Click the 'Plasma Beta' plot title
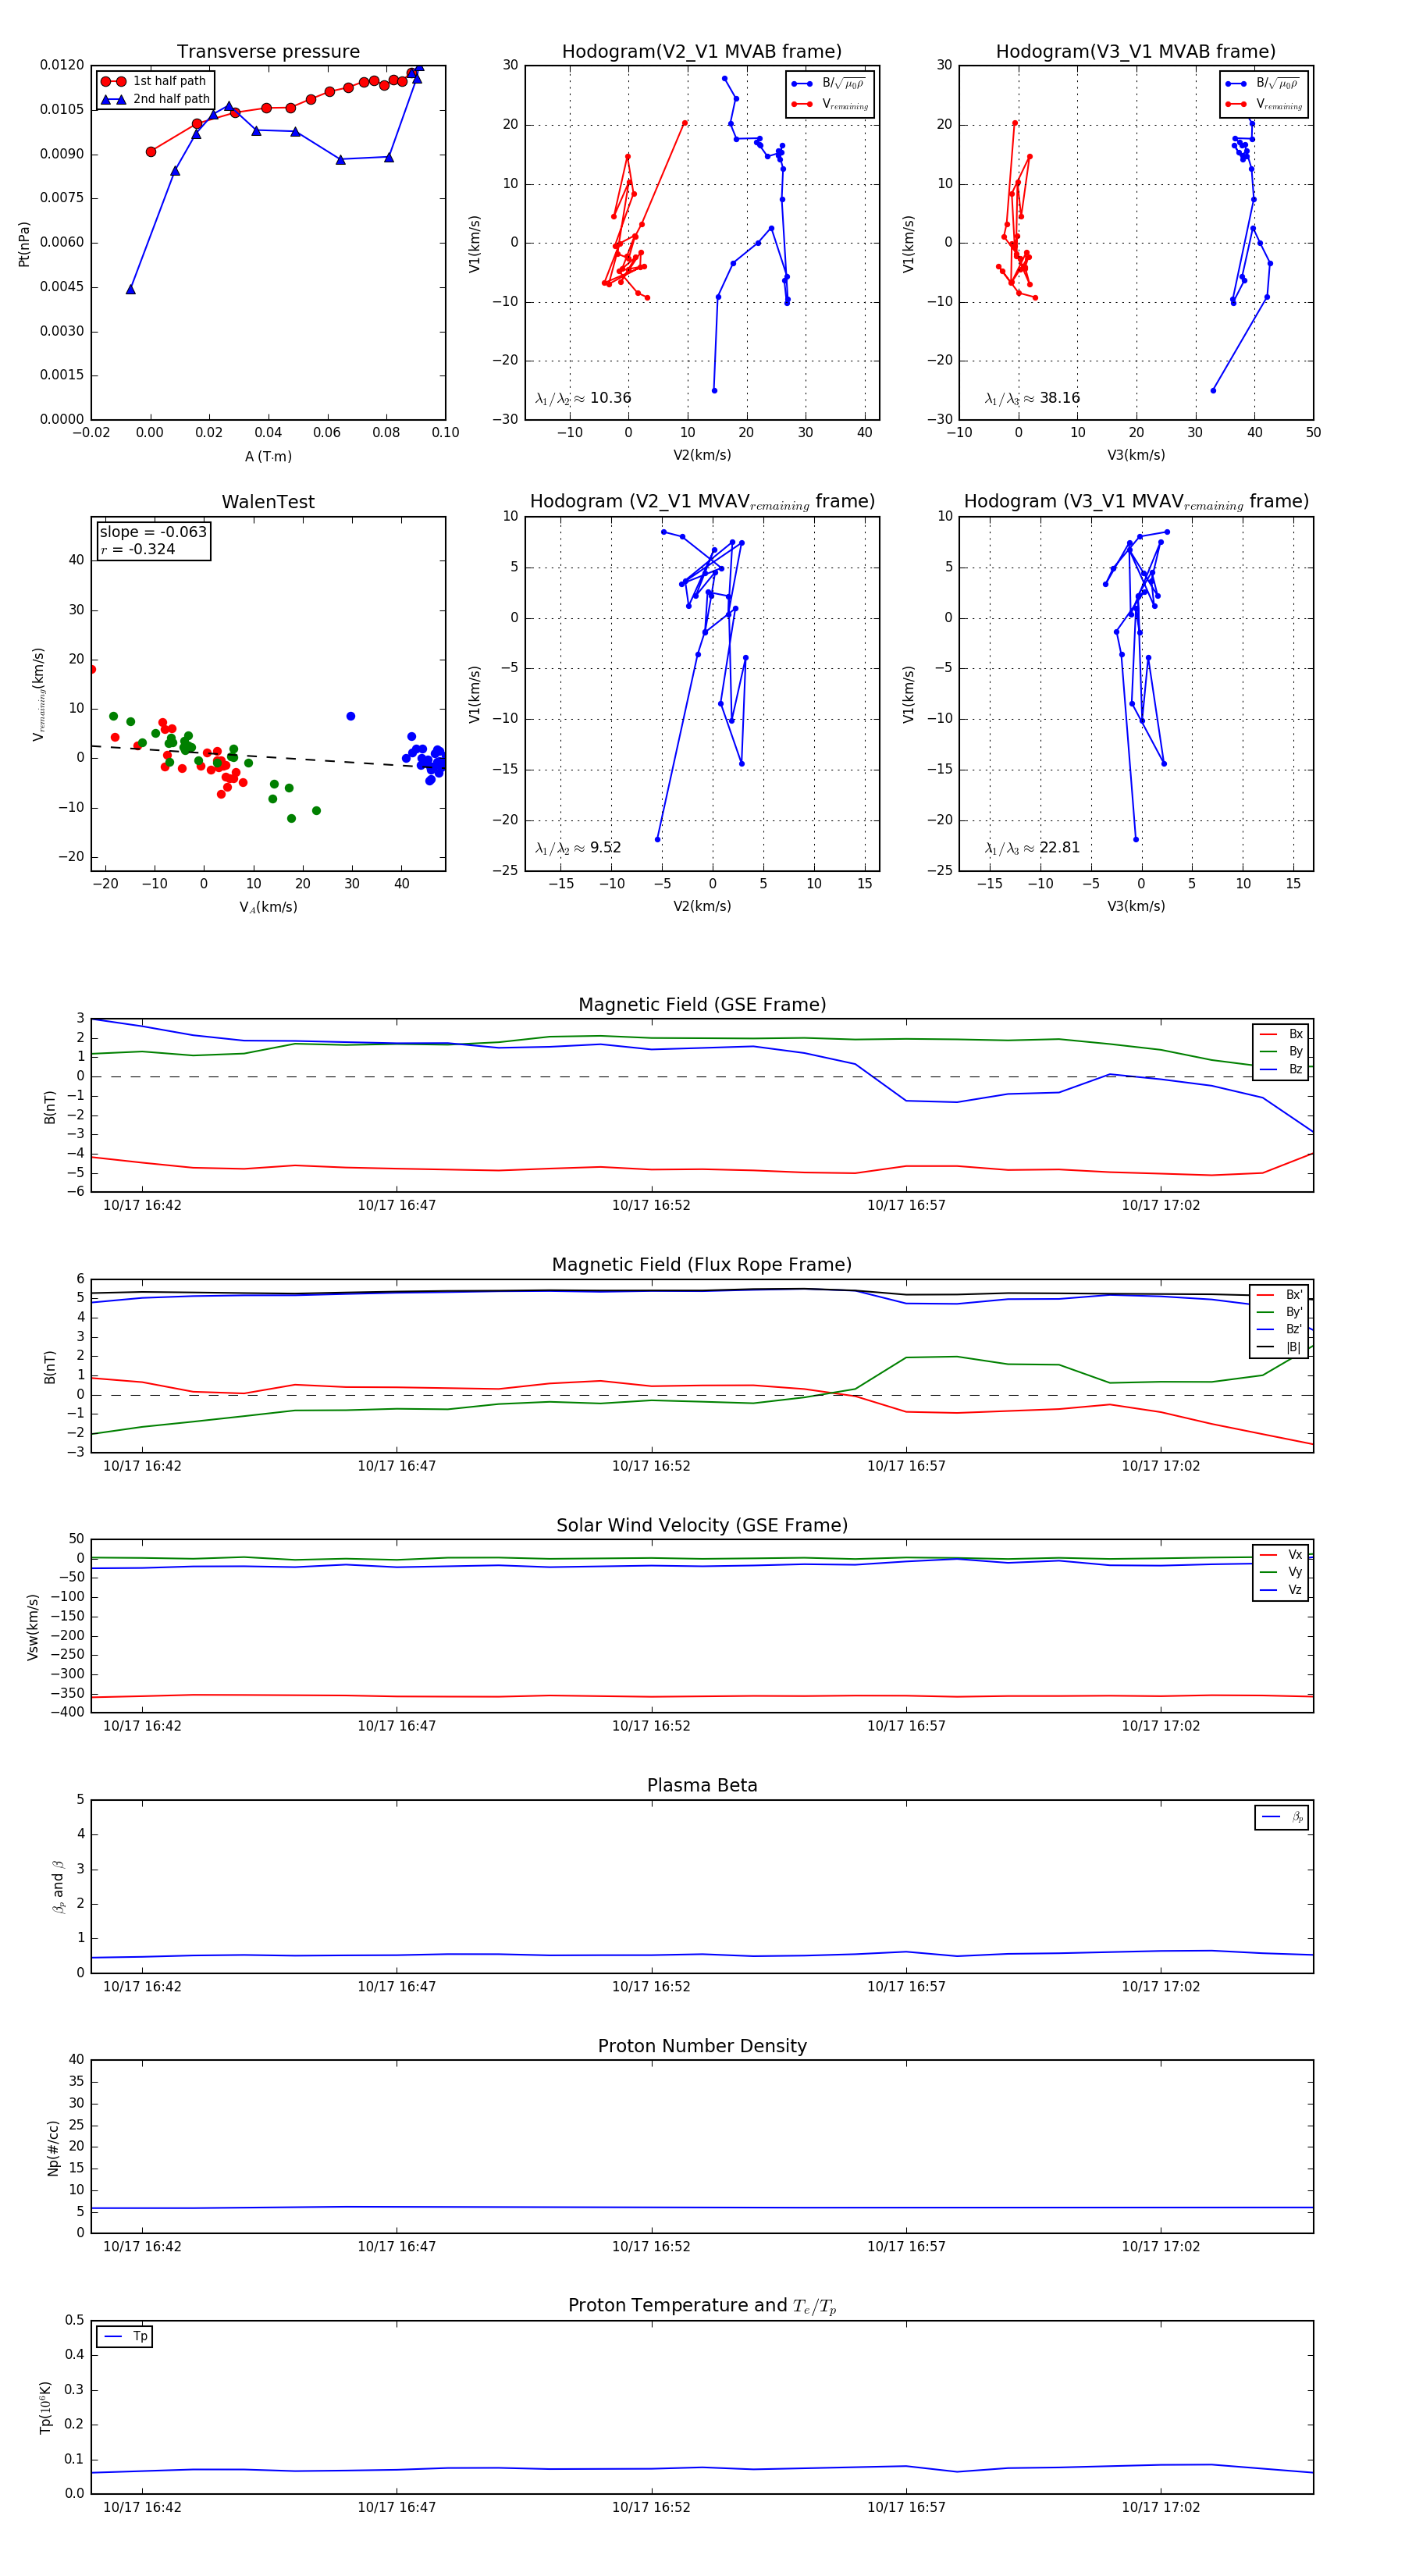1405x2576 pixels. pyautogui.click(x=702, y=1785)
